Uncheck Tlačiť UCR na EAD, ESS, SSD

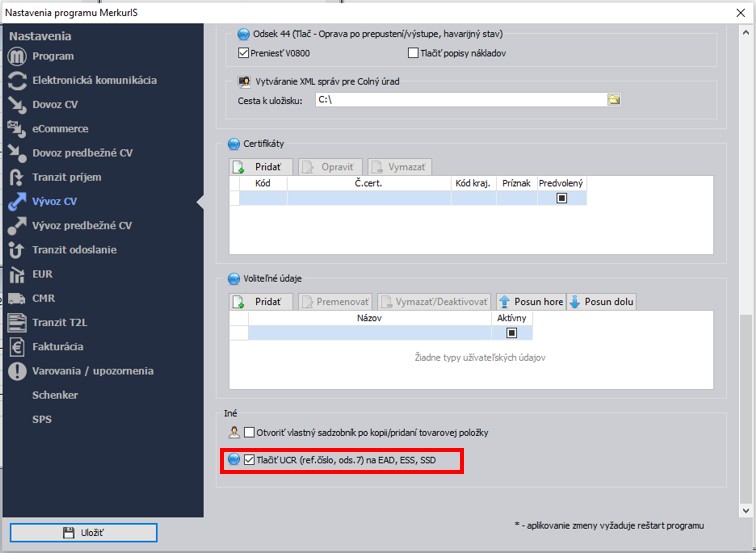(x=249, y=459)
